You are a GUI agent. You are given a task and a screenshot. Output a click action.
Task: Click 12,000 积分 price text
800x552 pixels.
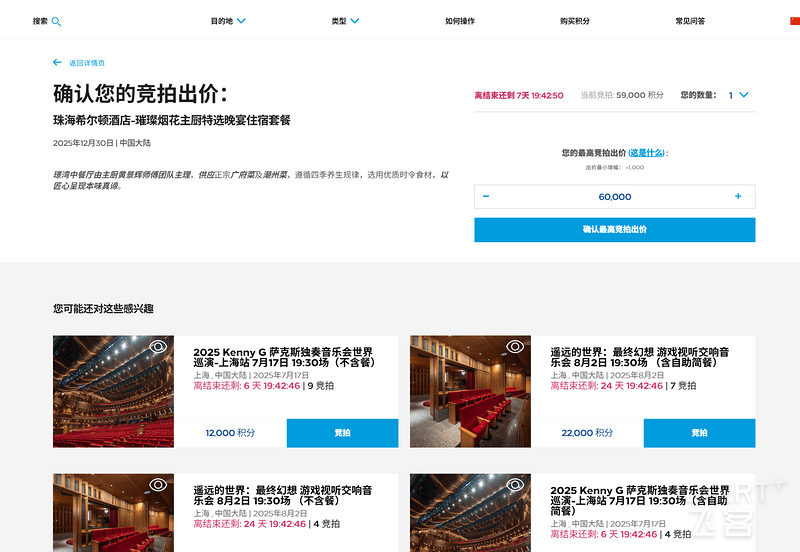coord(230,433)
